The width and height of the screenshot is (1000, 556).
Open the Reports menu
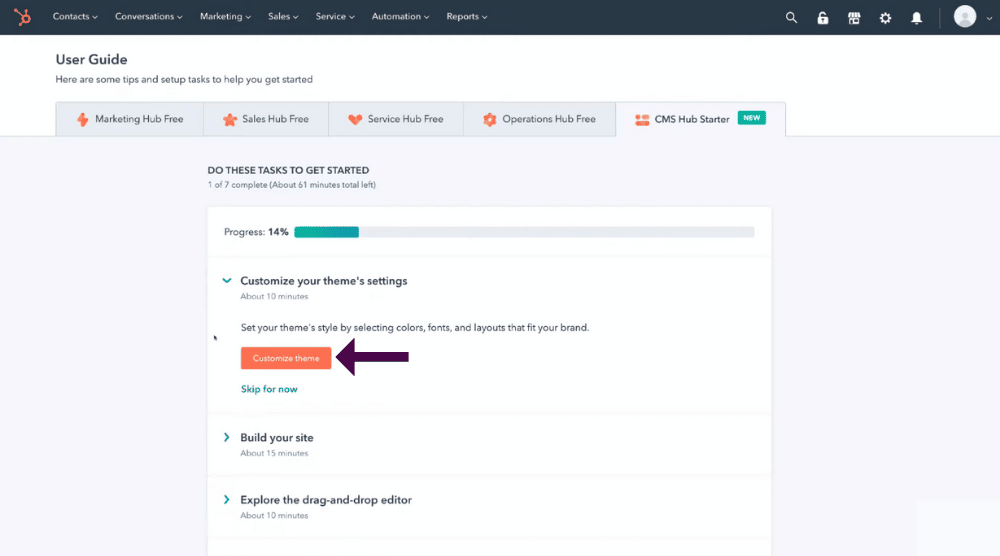(467, 17)
